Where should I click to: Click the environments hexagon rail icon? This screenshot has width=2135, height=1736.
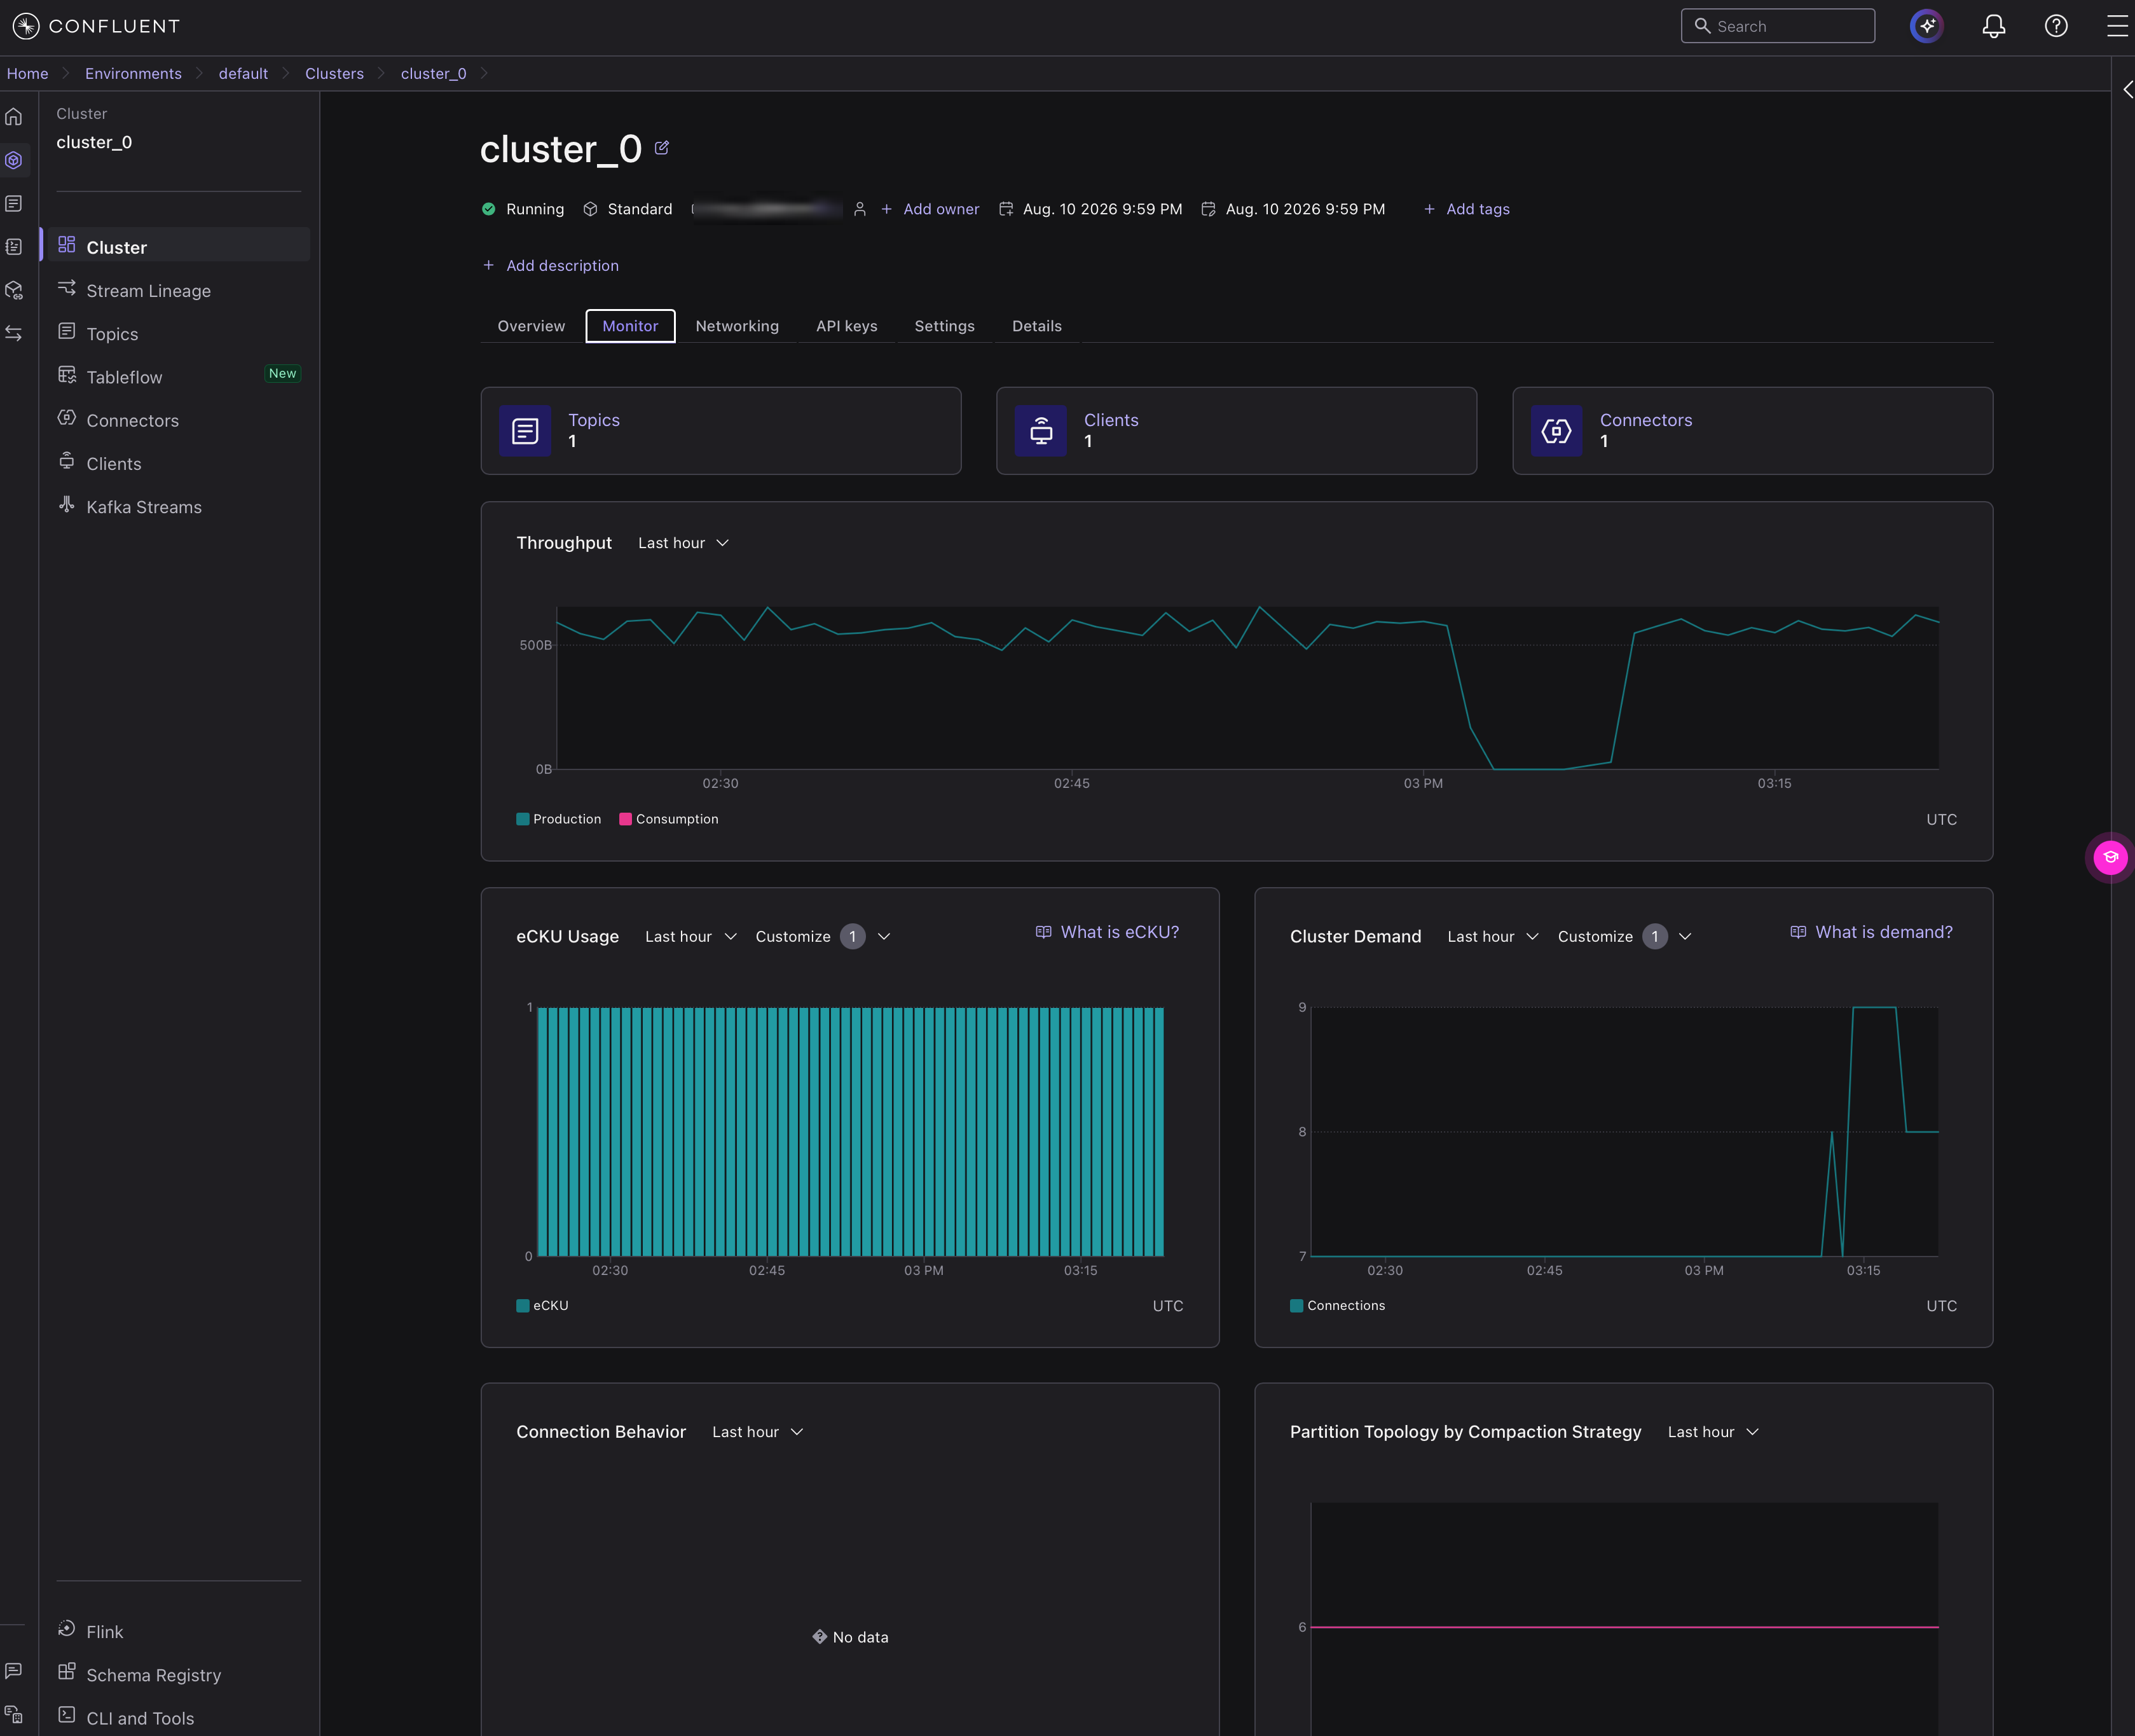[14, 160]
